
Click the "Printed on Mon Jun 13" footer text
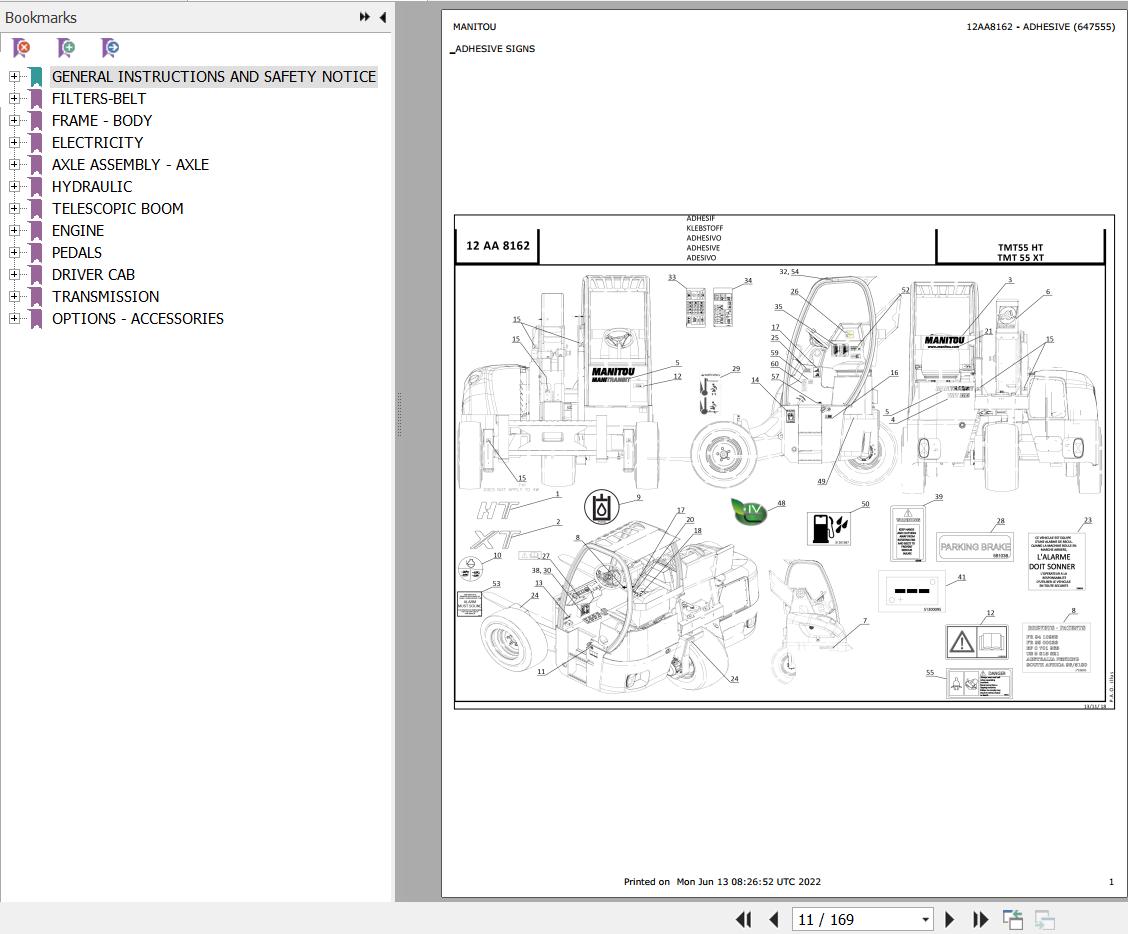[722, 881]
